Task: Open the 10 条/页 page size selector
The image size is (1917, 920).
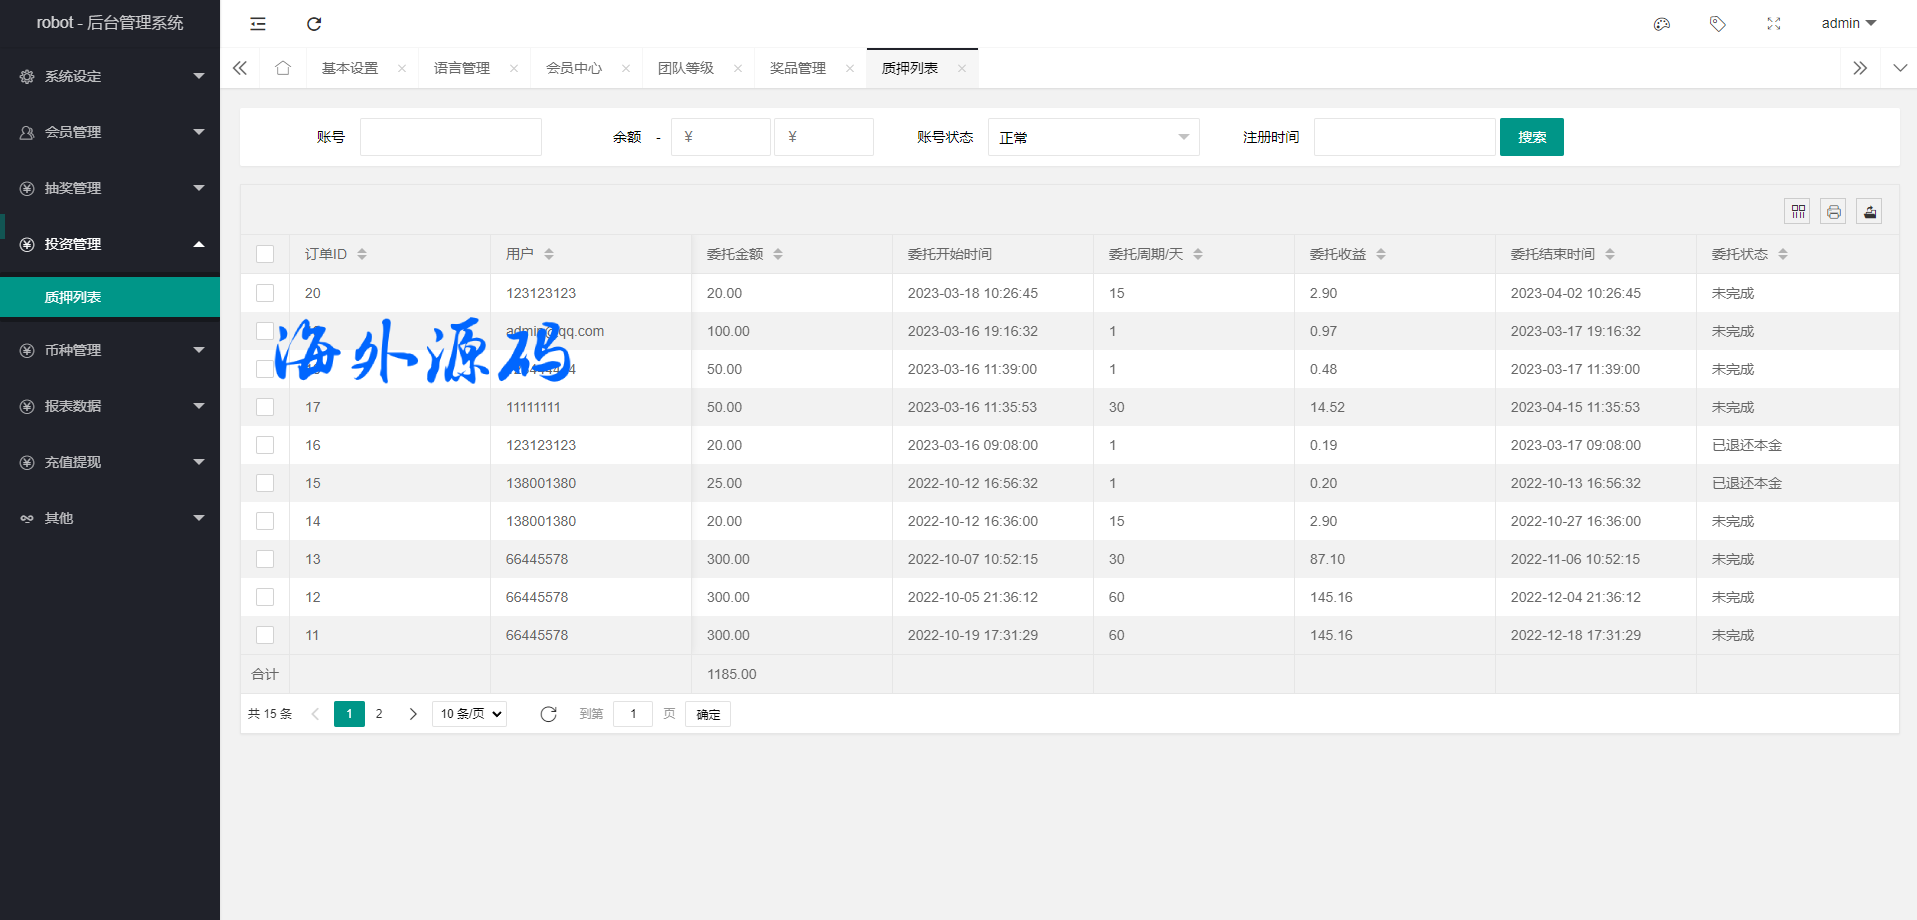Action: (x=470, y=714)
